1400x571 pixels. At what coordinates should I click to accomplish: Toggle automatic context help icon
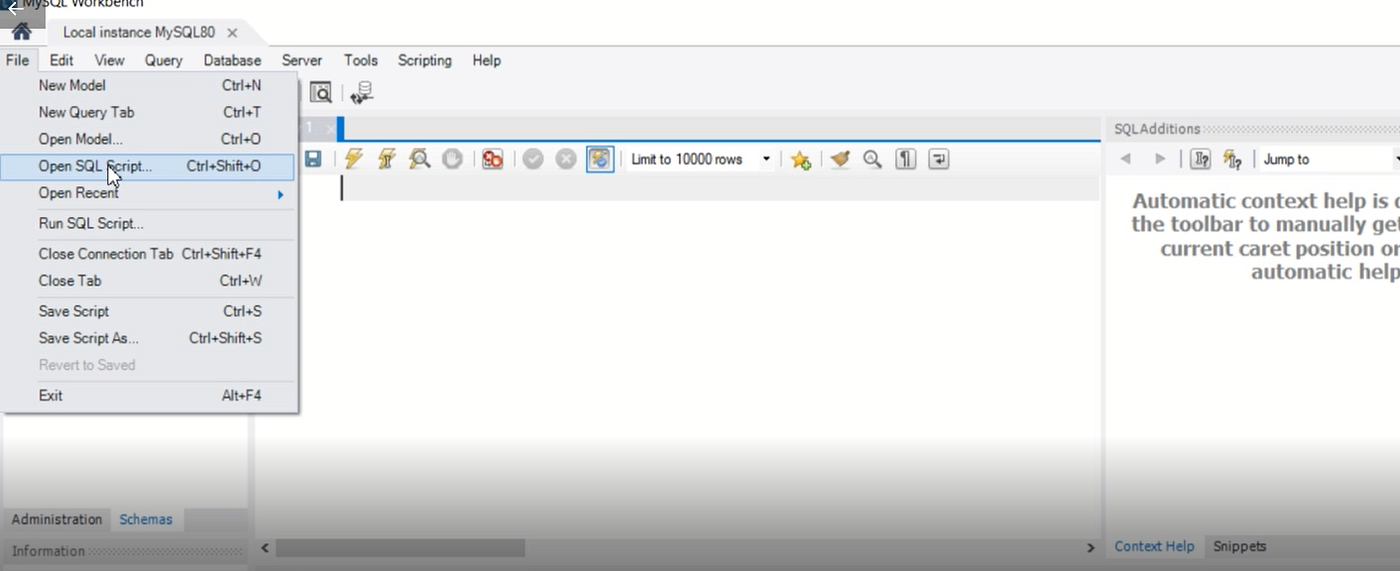[1200, 159]
